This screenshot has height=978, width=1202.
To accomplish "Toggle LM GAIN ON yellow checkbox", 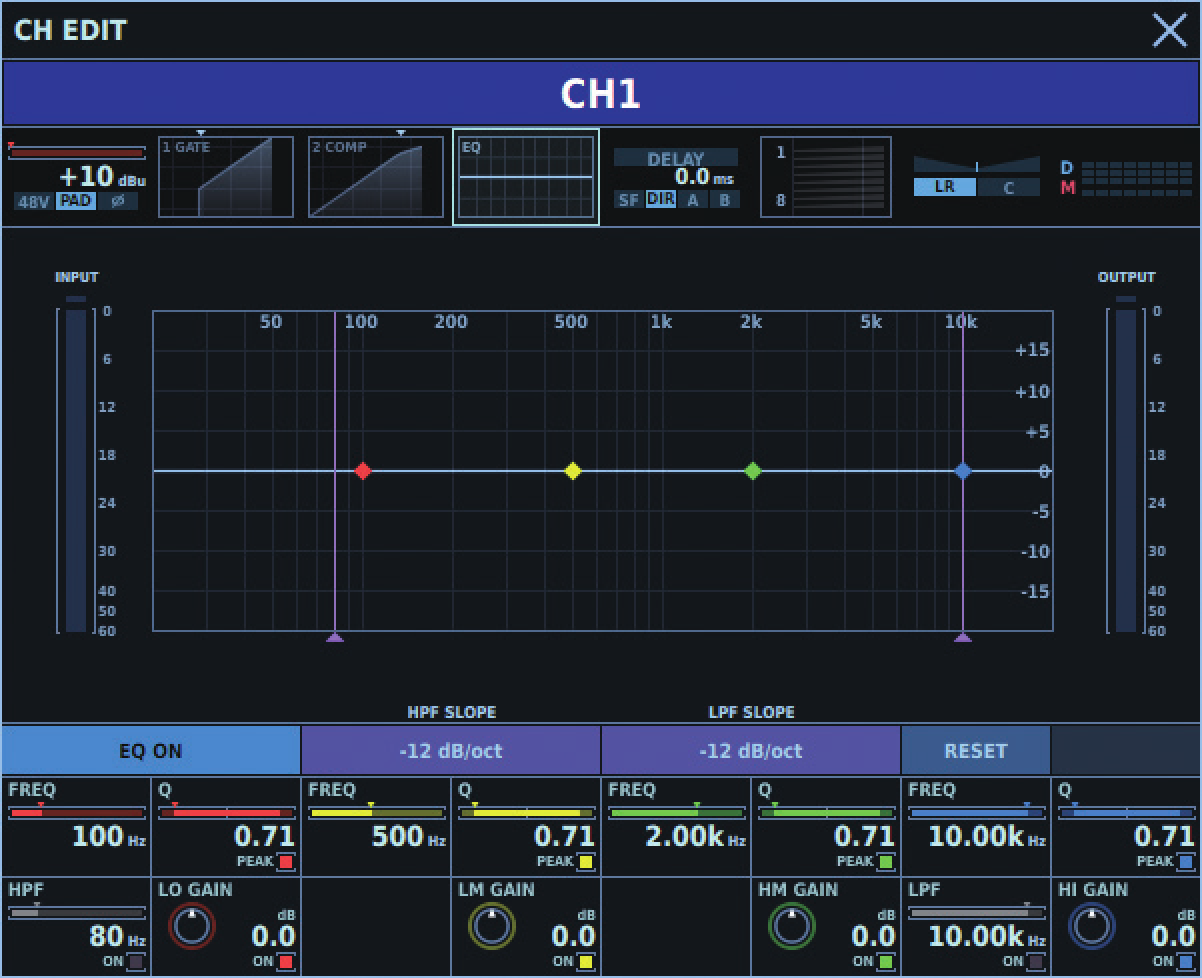I will (586, 961).
